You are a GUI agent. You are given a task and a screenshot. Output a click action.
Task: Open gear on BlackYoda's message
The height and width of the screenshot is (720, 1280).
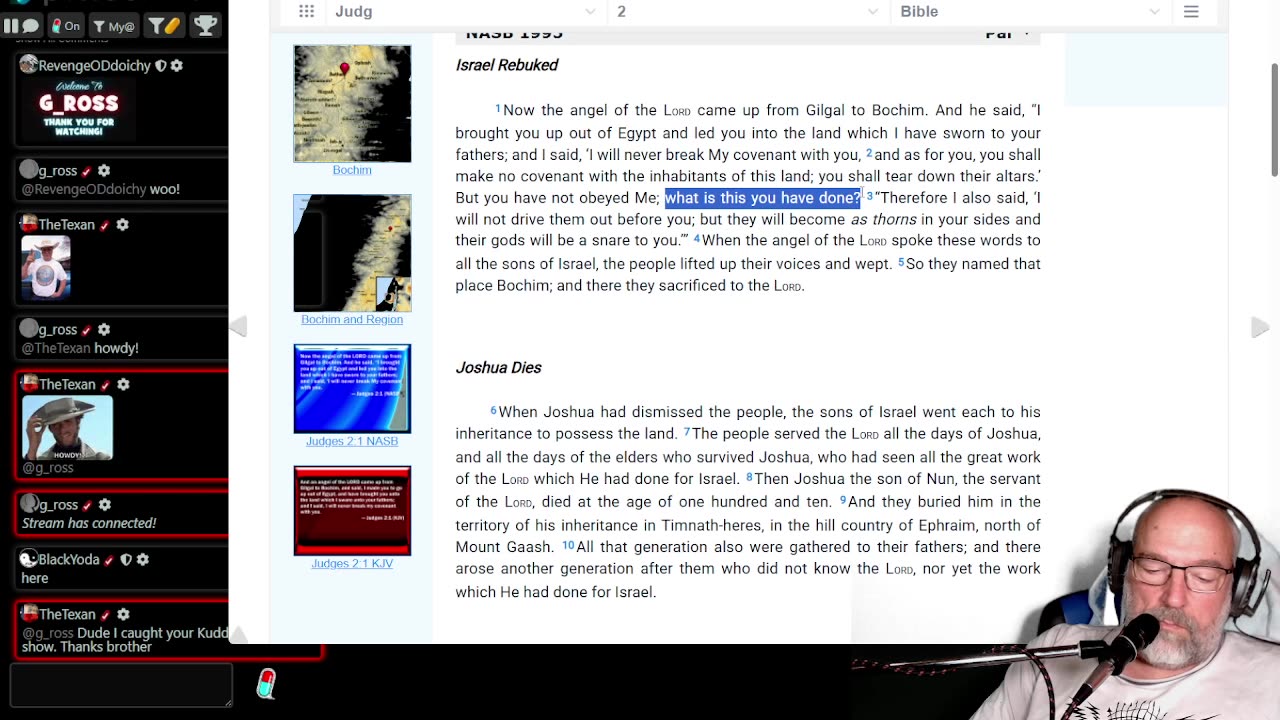coord(142,560)
